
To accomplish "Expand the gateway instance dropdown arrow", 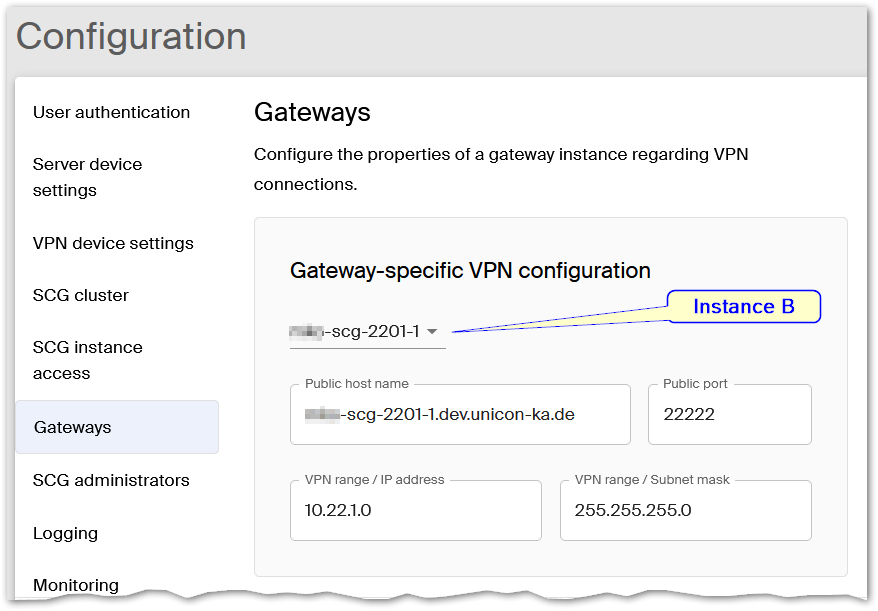I will [x=432, y=332].
